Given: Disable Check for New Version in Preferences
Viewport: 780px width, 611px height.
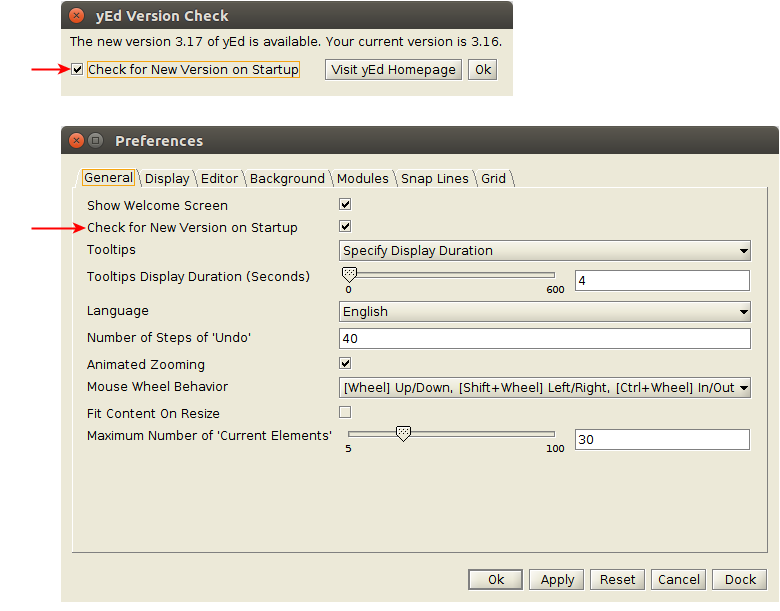Looking at the screenshot, I should (x=345, y=226).
